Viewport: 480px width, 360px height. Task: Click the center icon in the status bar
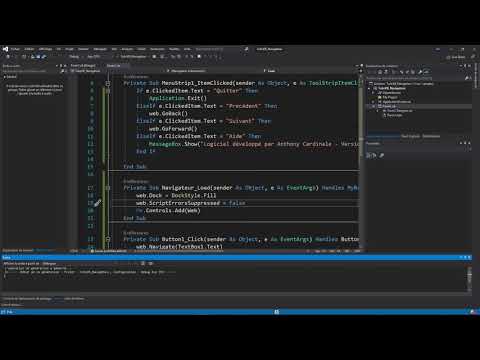[277, 312]
